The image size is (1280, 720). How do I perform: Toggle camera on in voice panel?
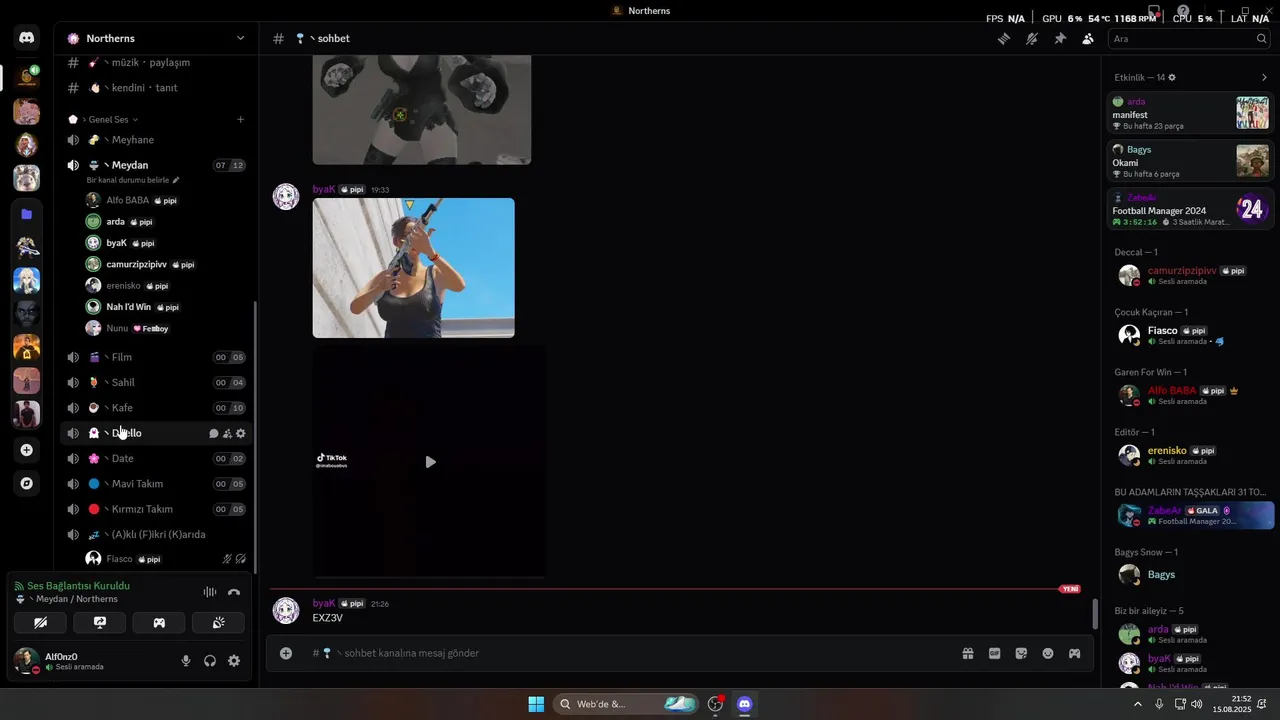click(40, 622)
